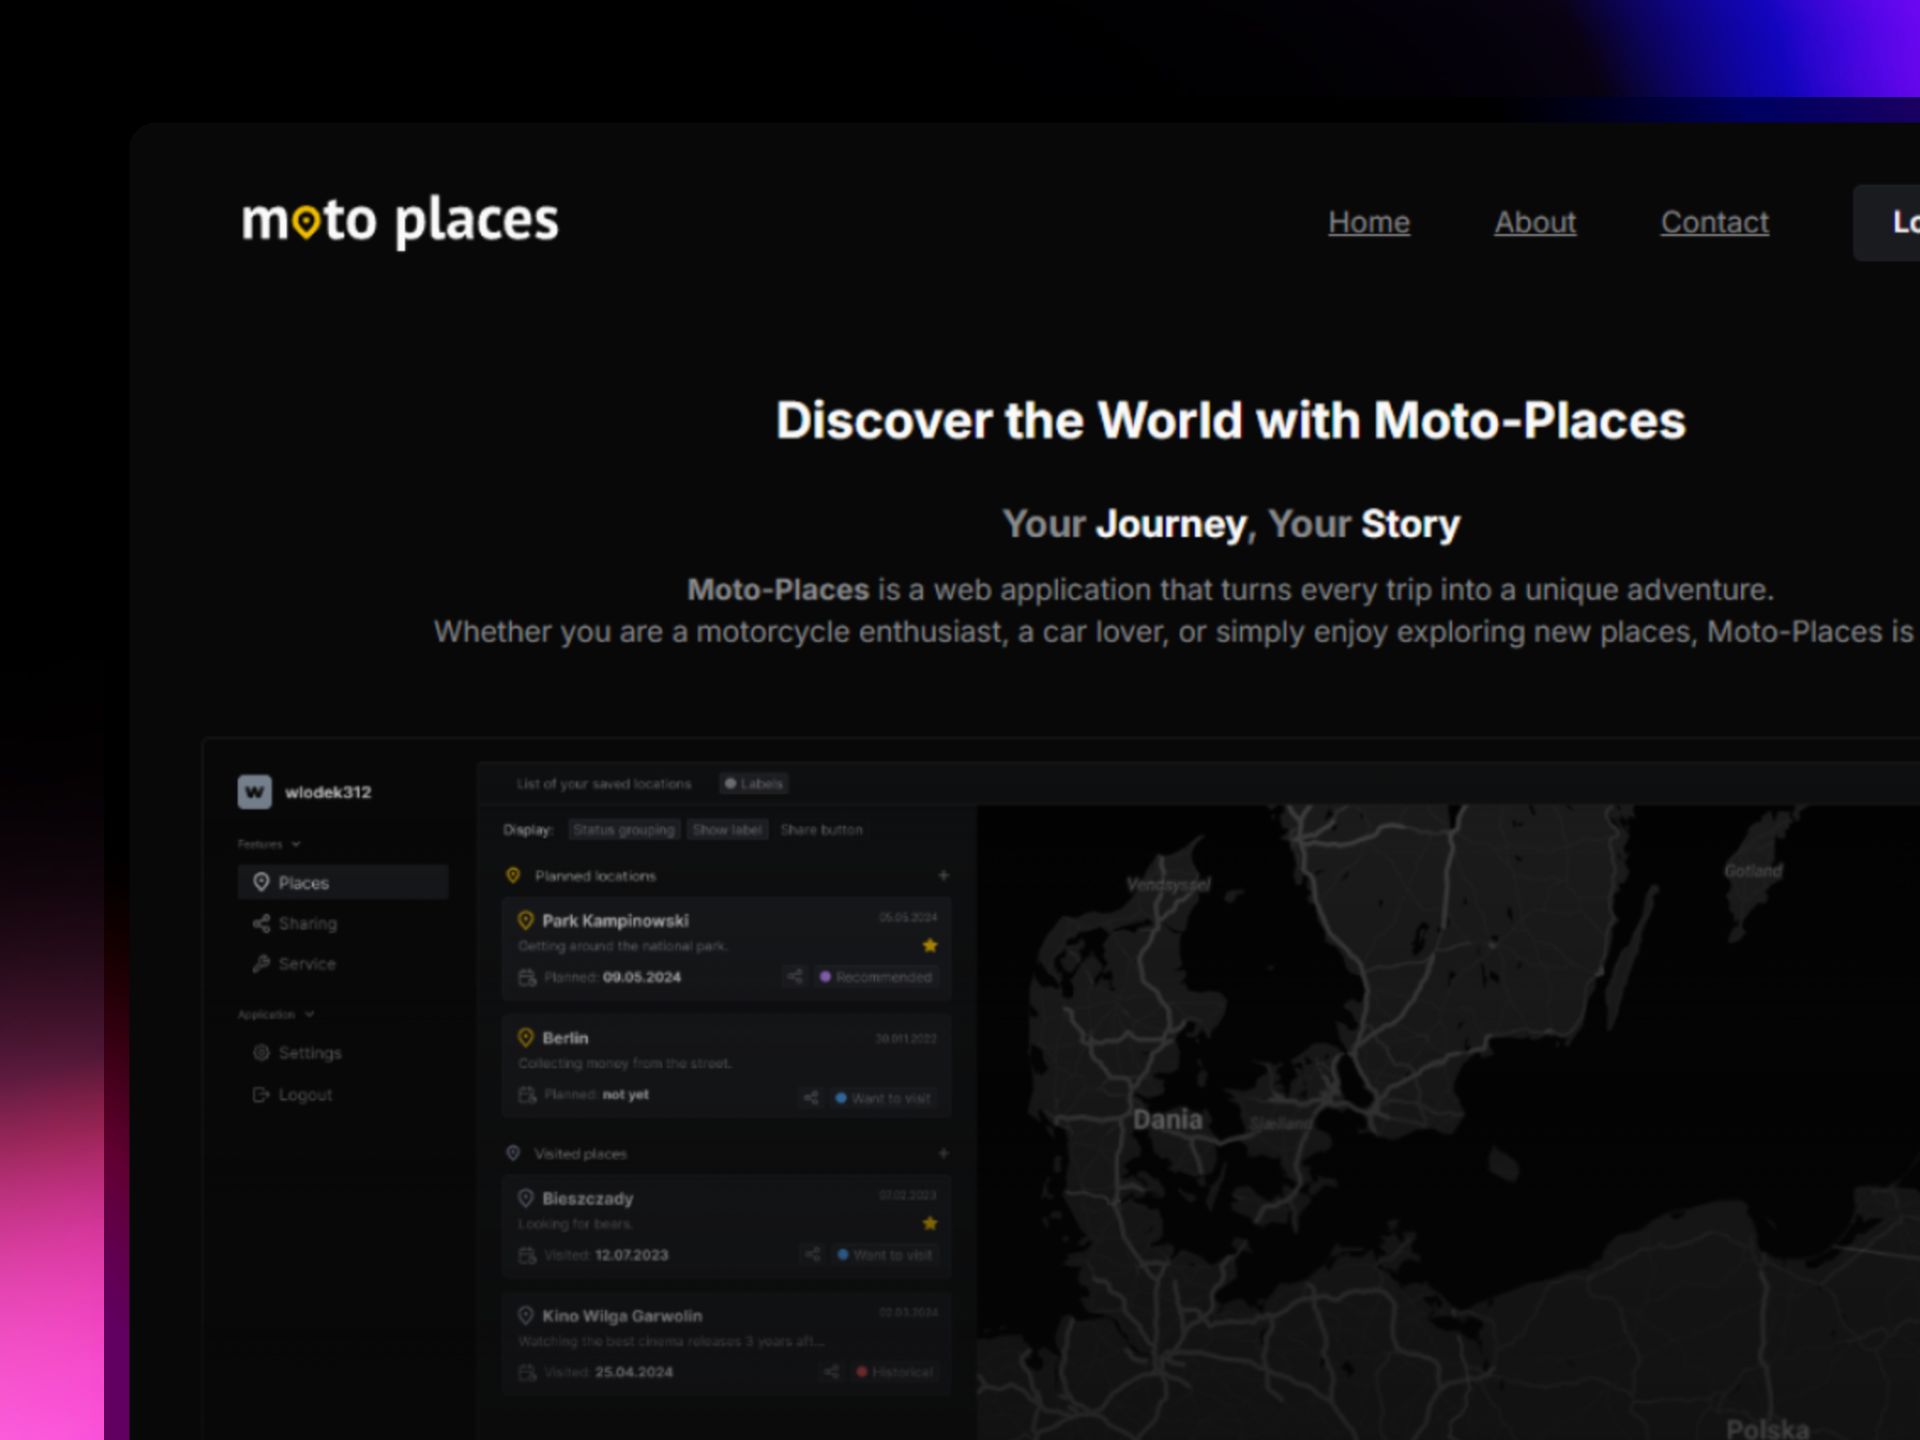Click the Bieszczady location title
The image size is (1920, 1440).
click(588, 1198)
